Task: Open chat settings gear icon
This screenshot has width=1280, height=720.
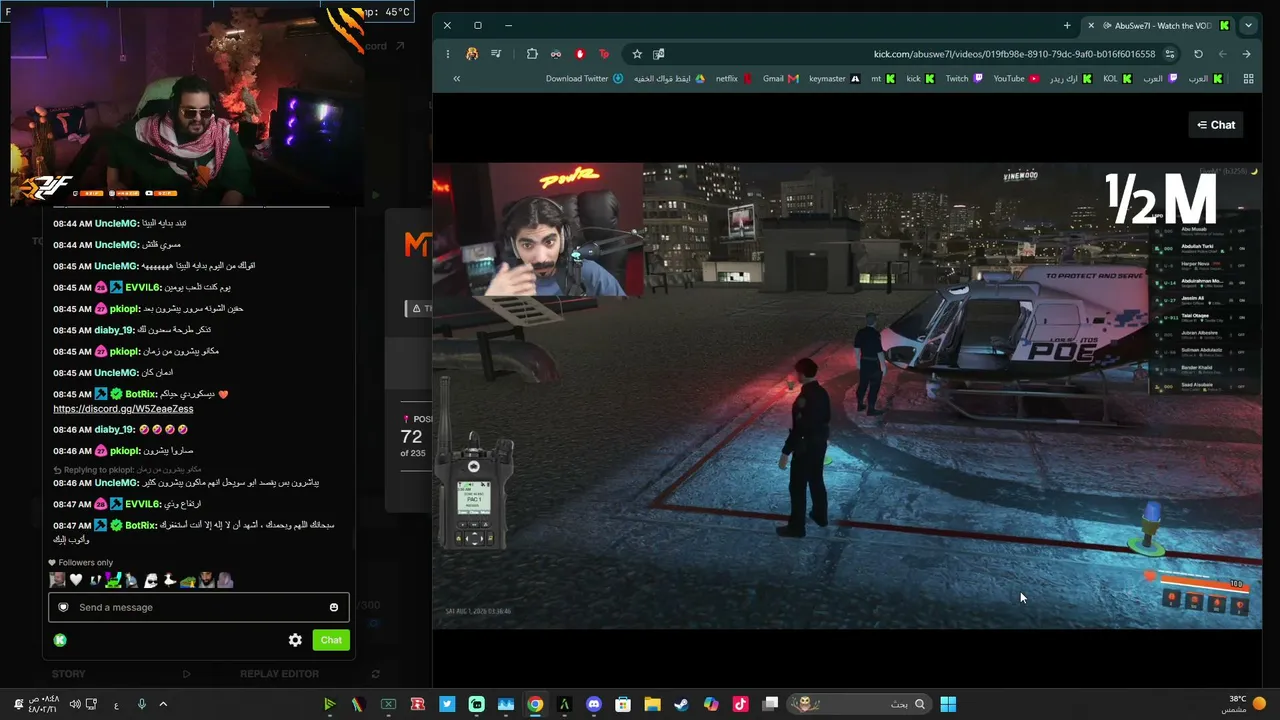Action: coord(295,640)
